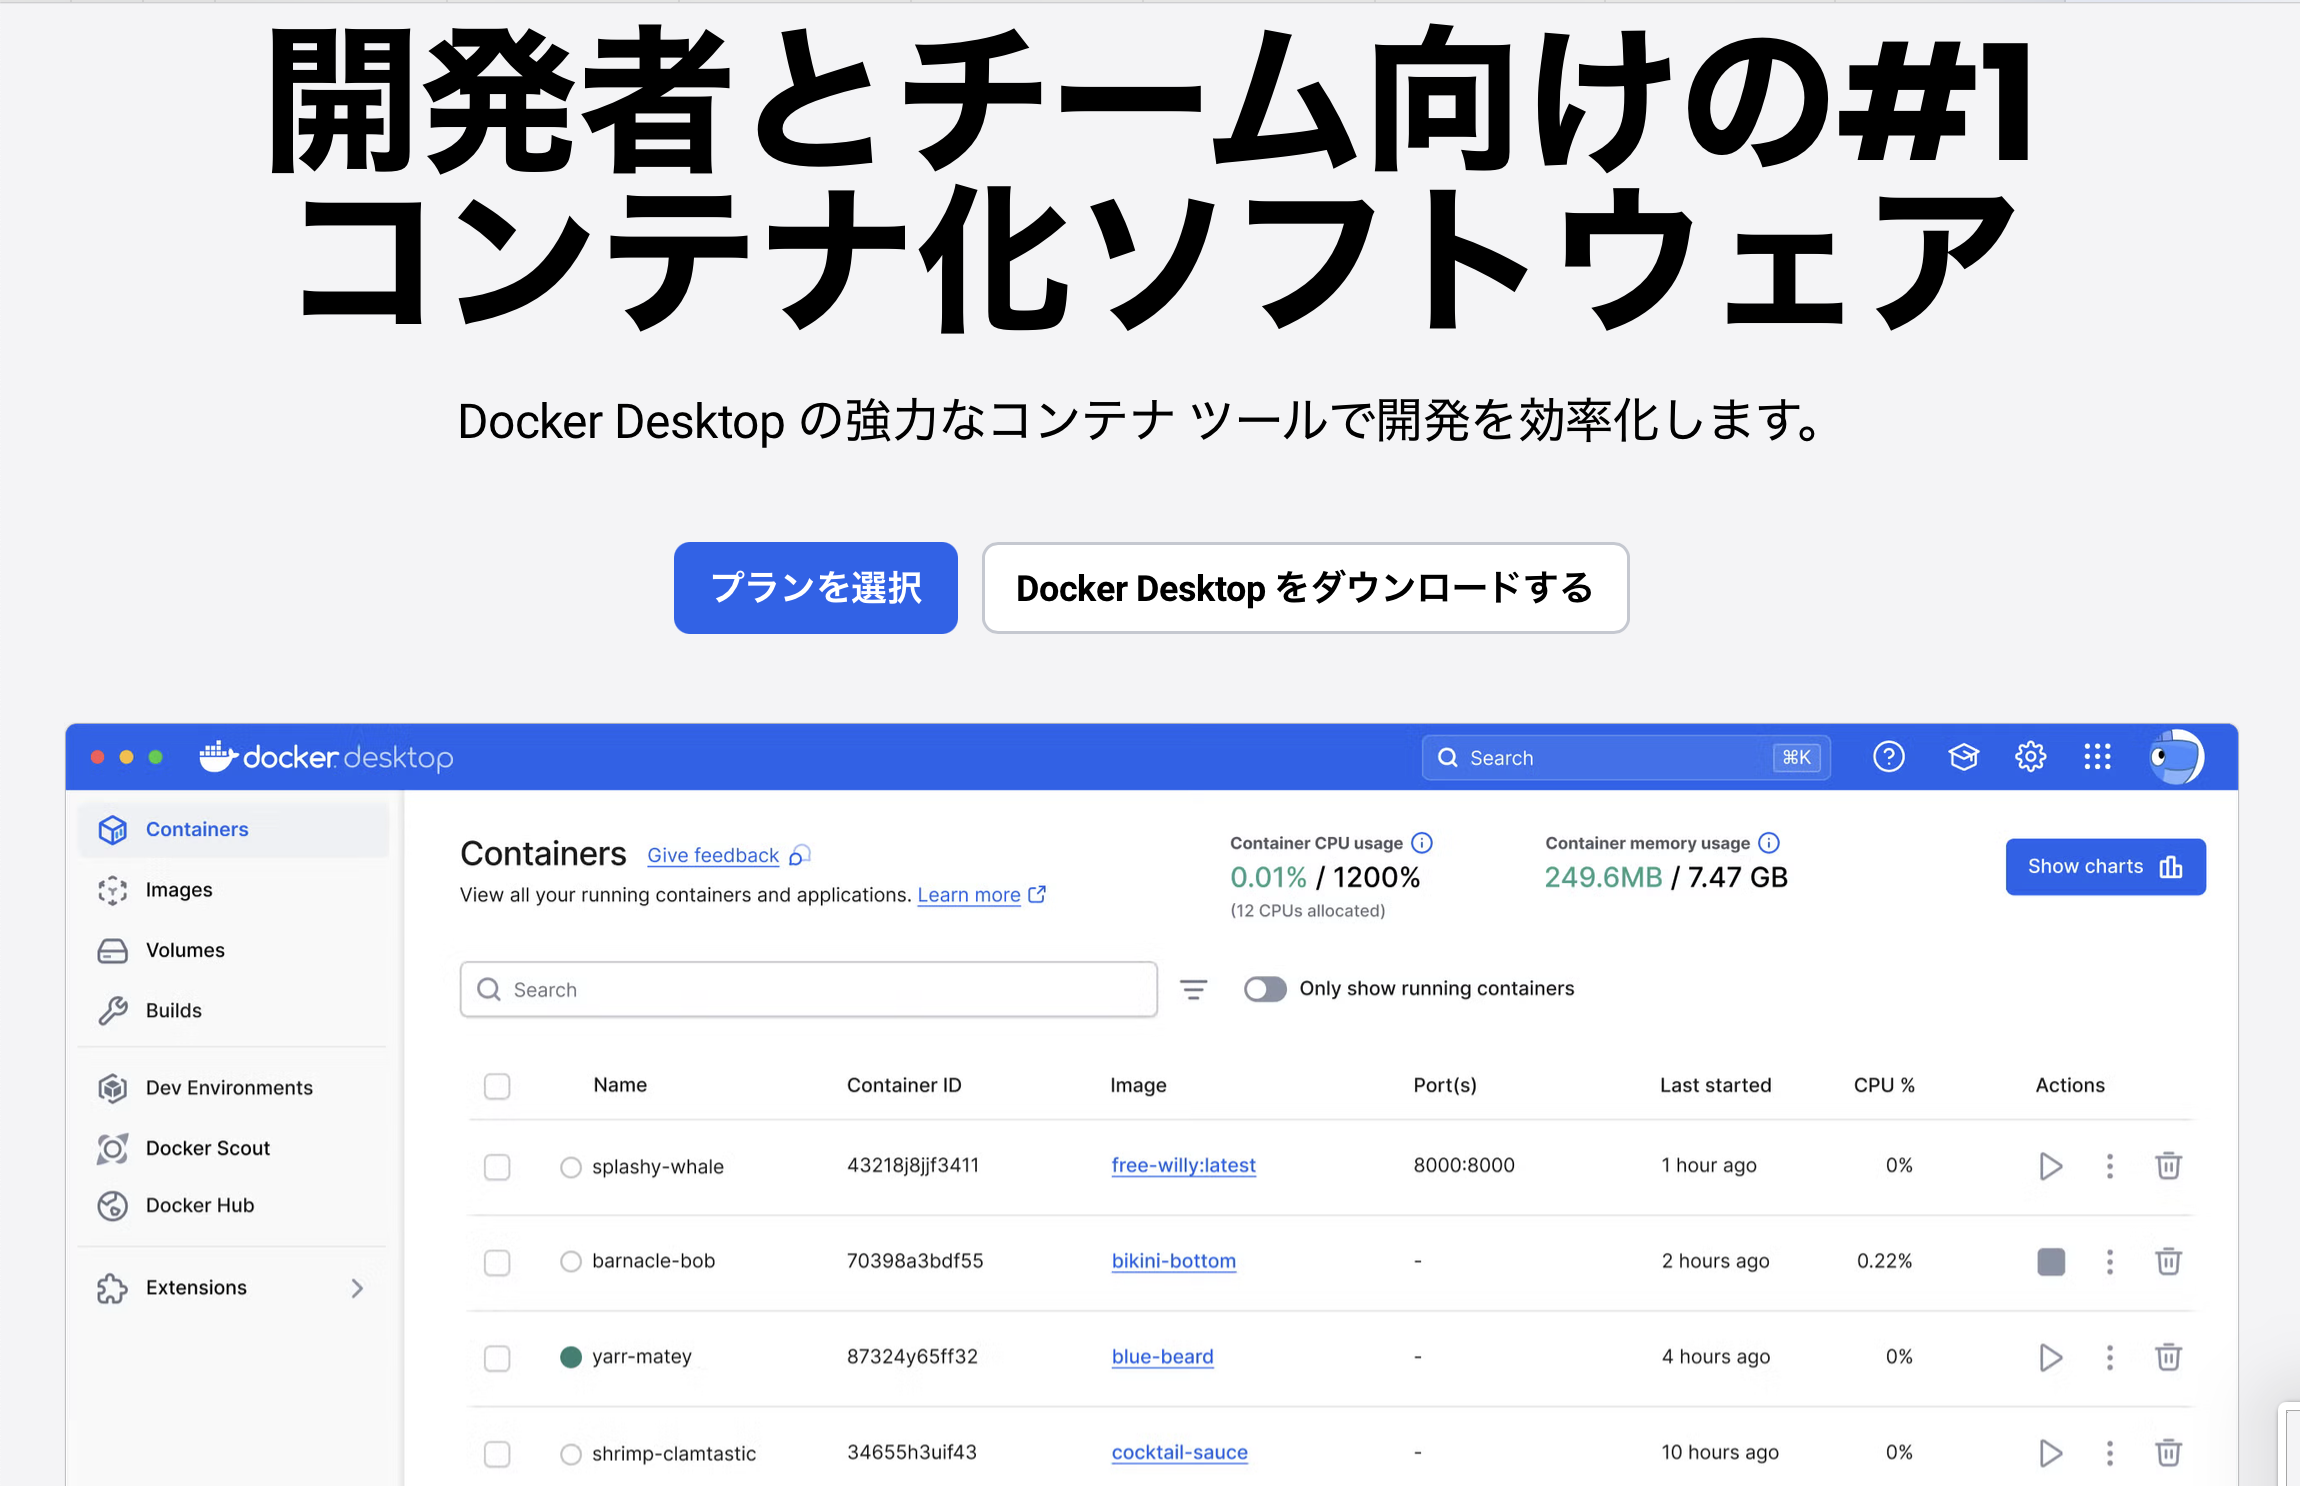
Task: Check the yarr-matey row checkbox
Action: tap(497, 1358)
